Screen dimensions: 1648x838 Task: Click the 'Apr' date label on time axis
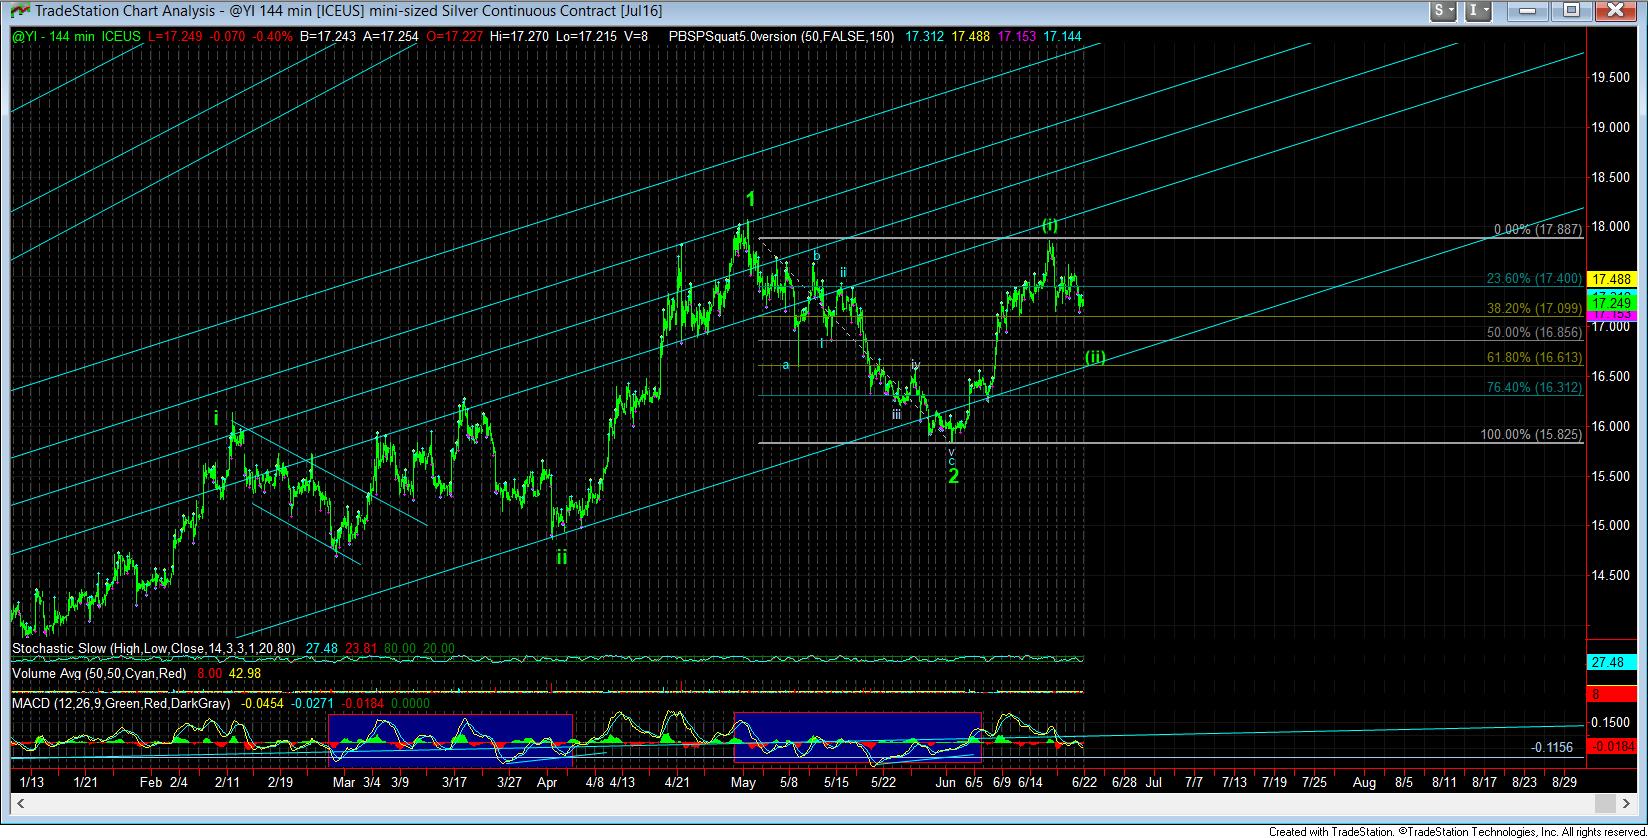(x=546, y=781)
